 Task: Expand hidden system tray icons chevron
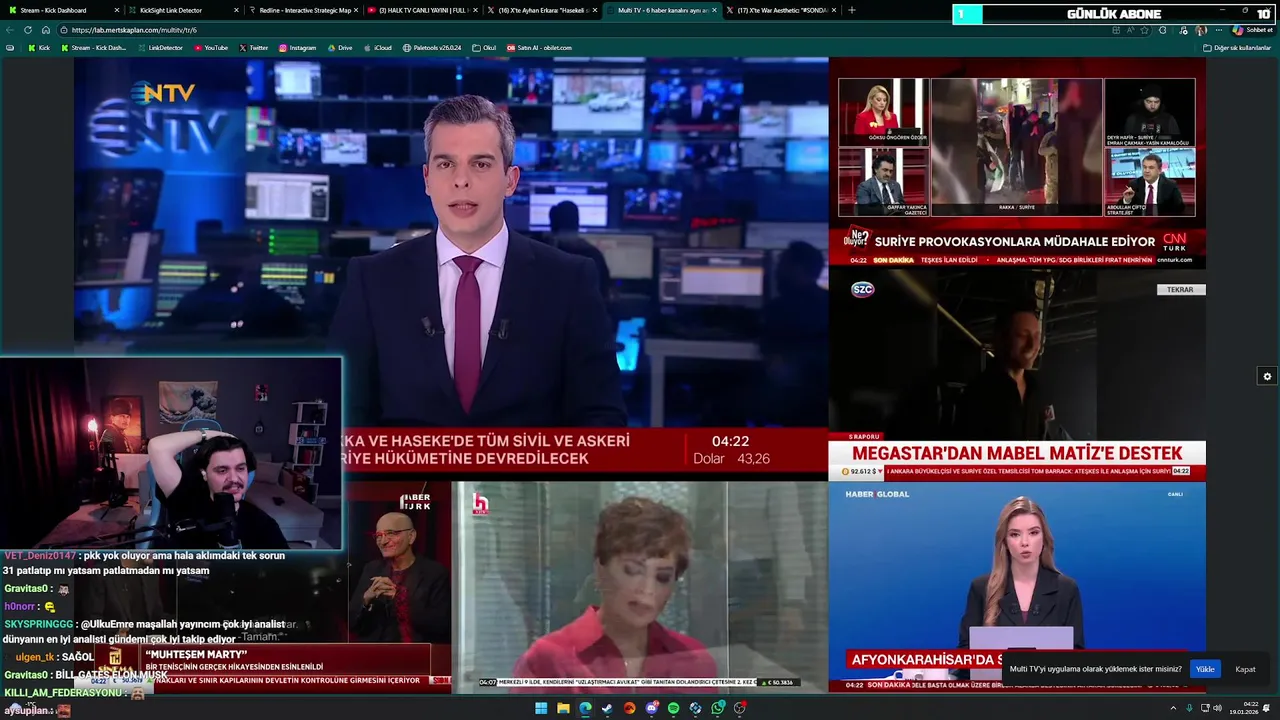coord(1173,708)
